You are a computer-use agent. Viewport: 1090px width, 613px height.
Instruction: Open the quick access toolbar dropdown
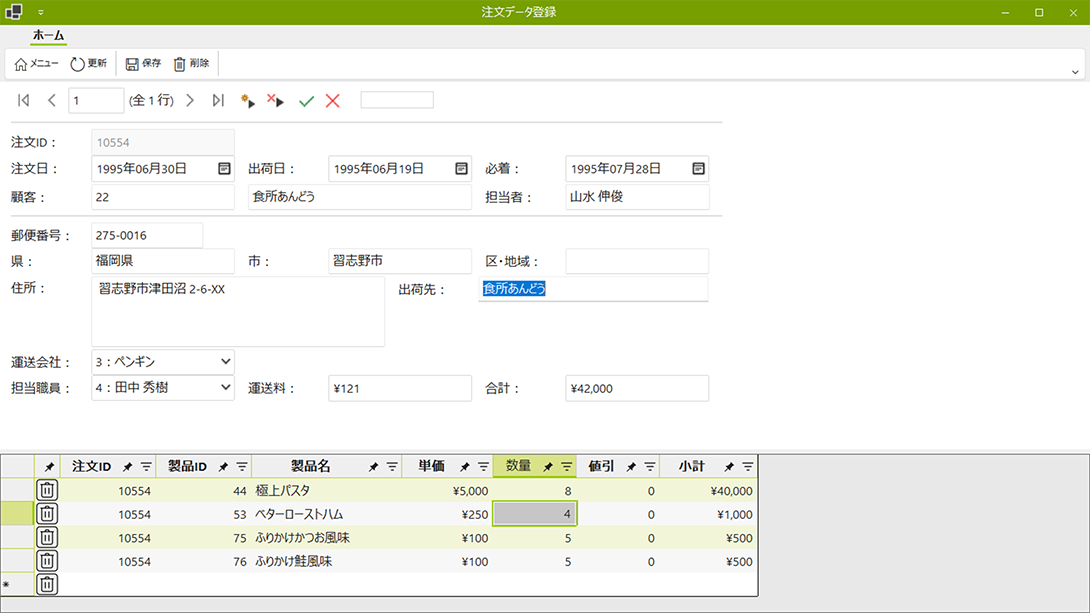(41, 13)
